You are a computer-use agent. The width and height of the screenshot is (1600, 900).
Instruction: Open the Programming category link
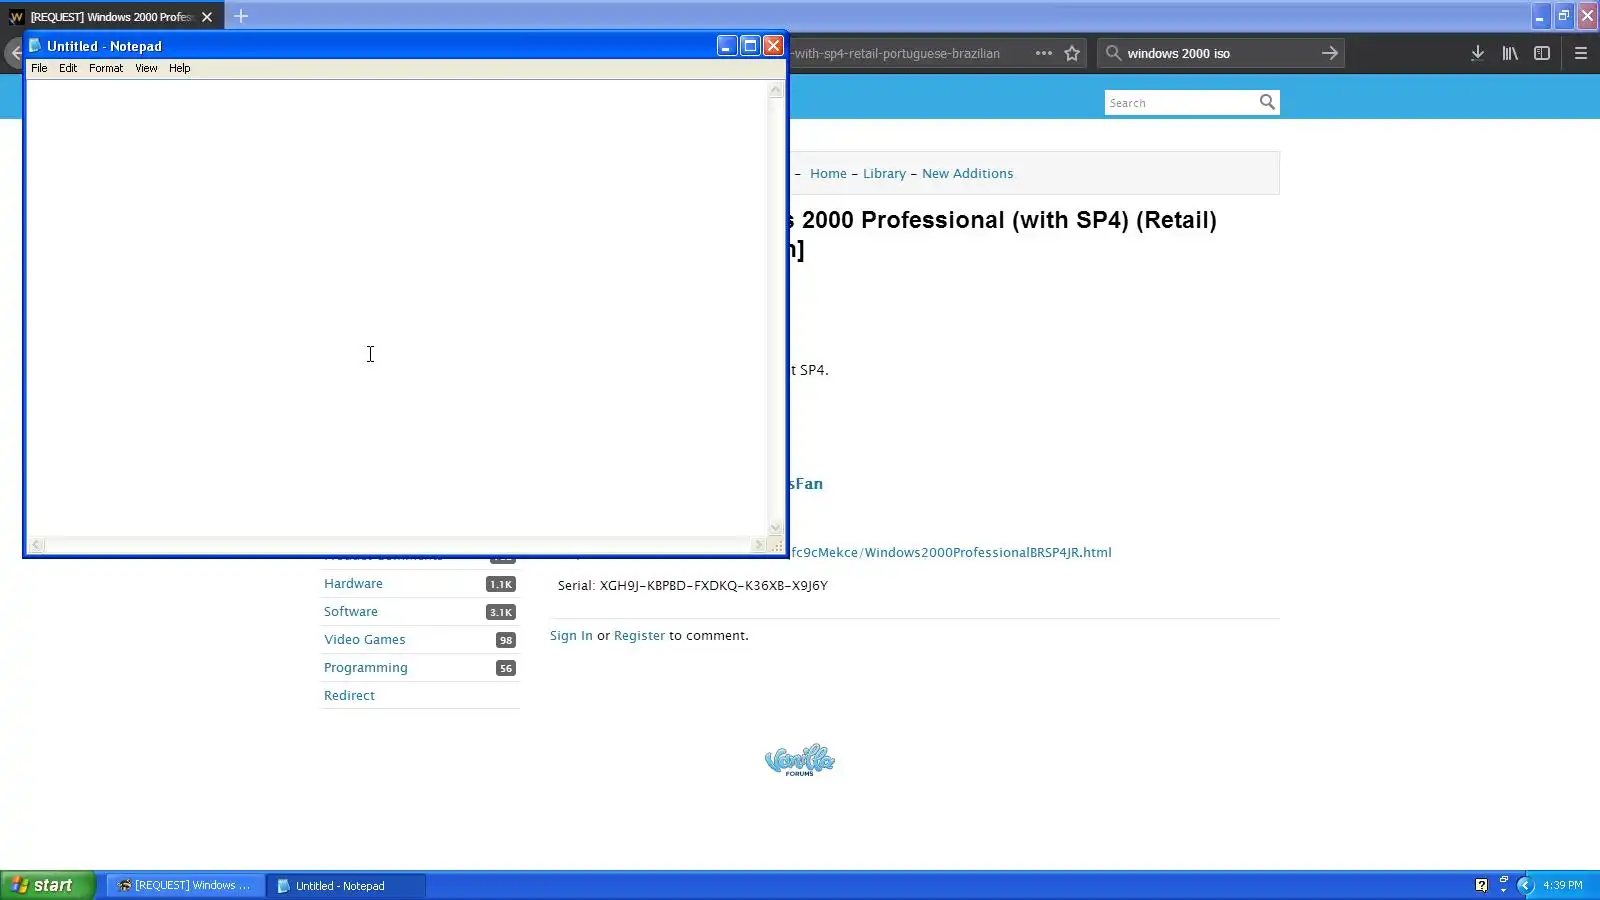coord(366,667)
